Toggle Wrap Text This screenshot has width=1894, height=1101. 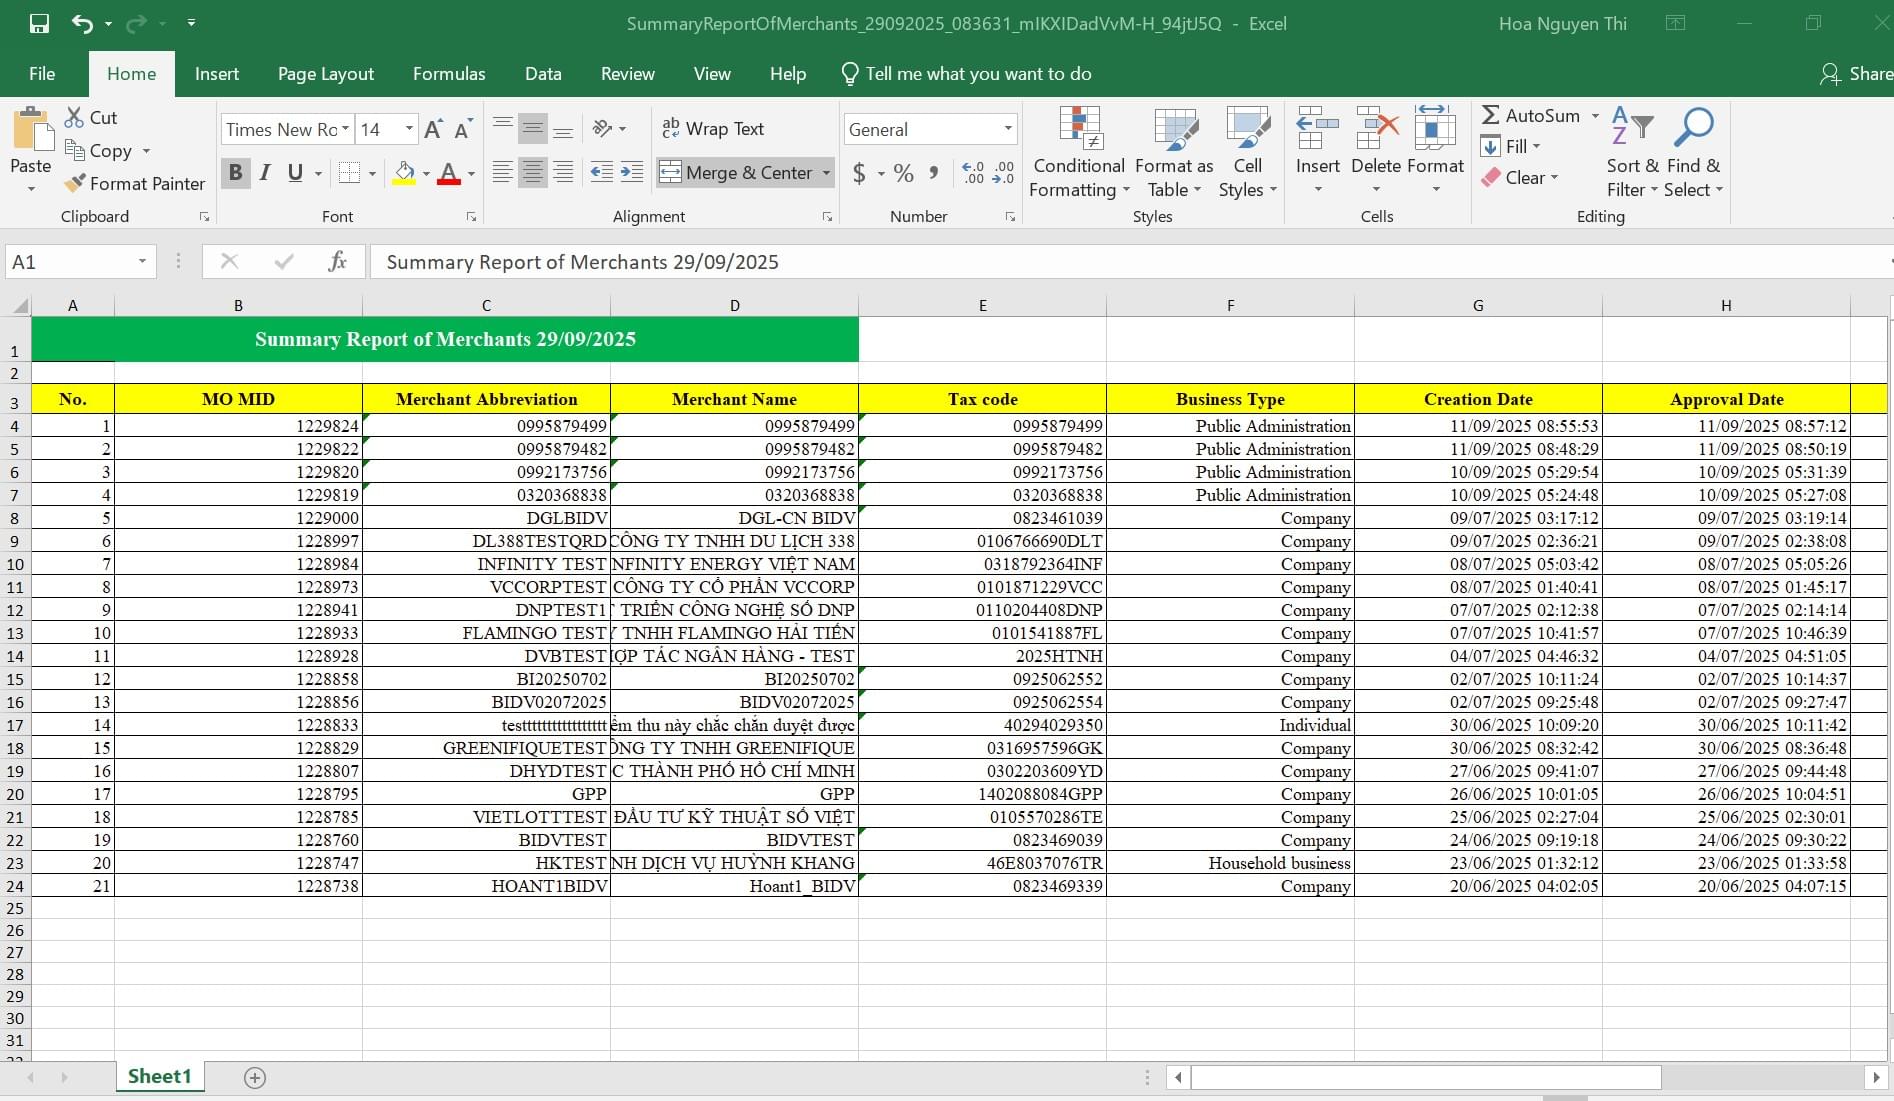click(x=713, y=129)
